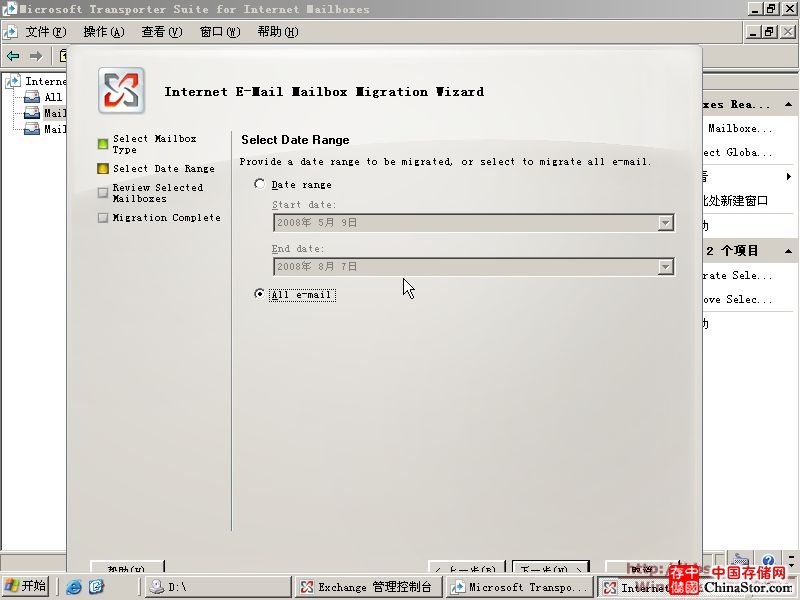This screenshot has width=800, height=600.
Task: Click the End date field showing 2008年 8月 7日
Action: [473, 267]
